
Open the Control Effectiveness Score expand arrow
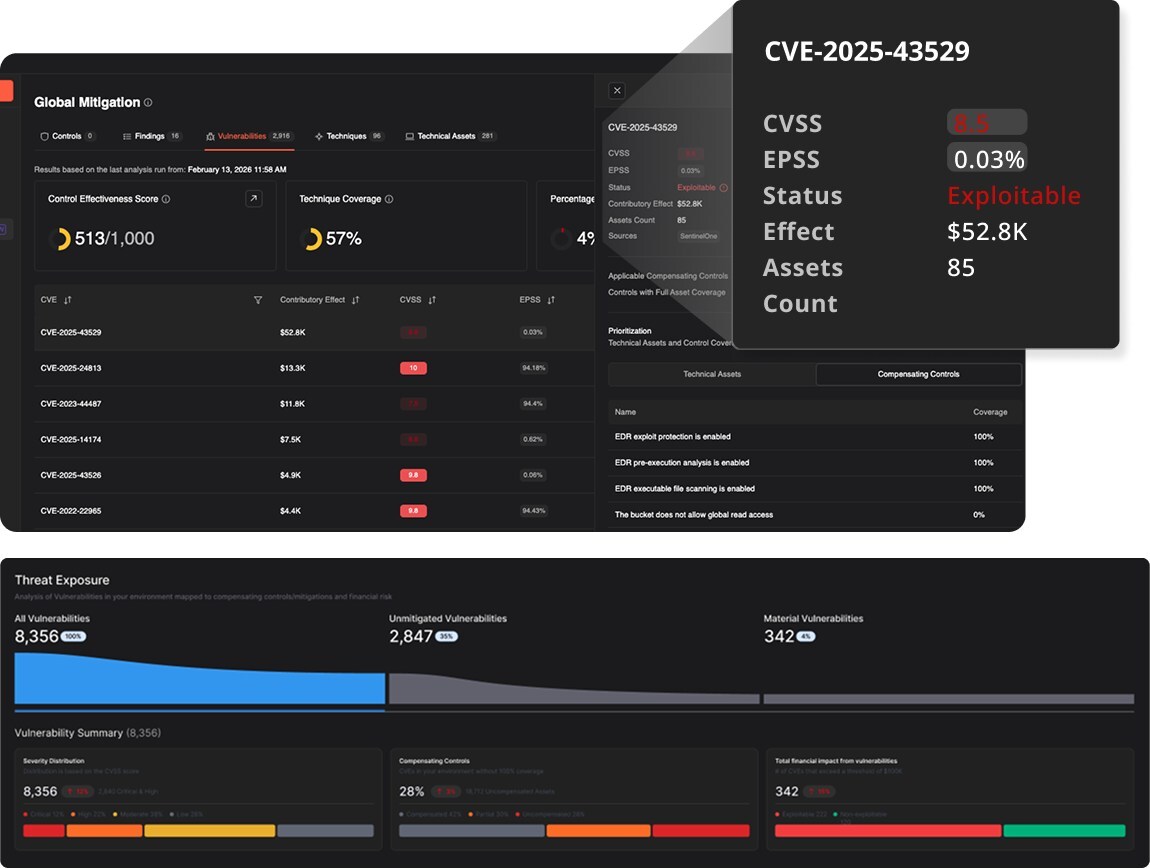coord(253,199)
